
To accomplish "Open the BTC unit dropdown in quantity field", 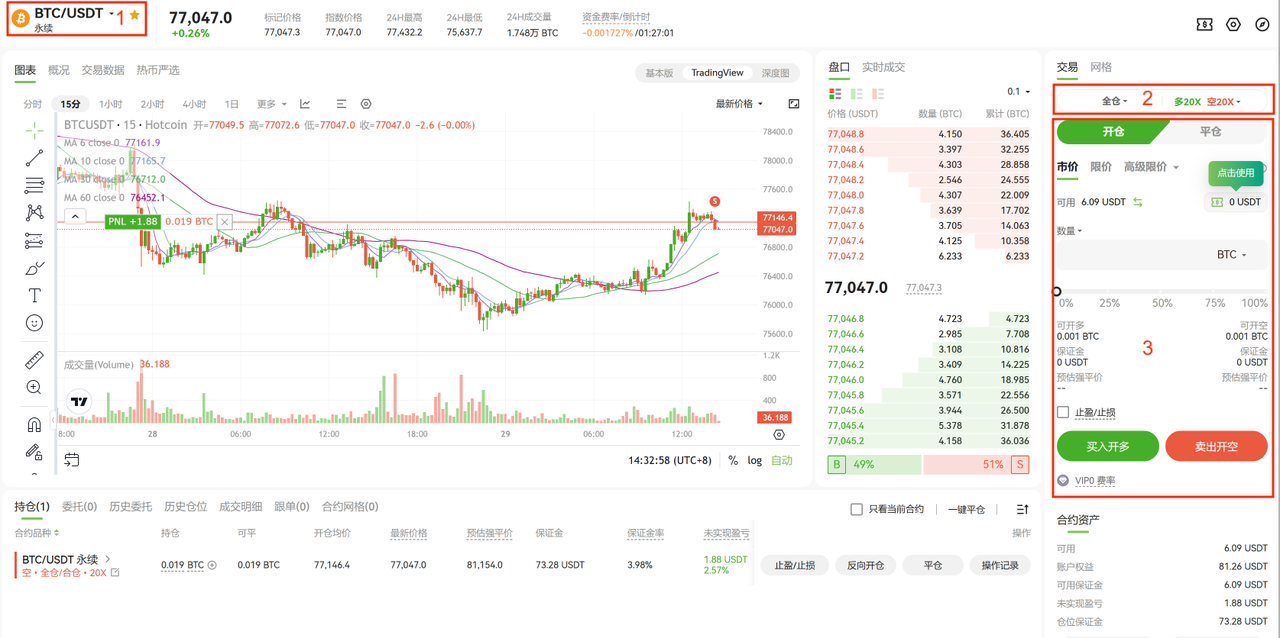I will coord(1231,255).
